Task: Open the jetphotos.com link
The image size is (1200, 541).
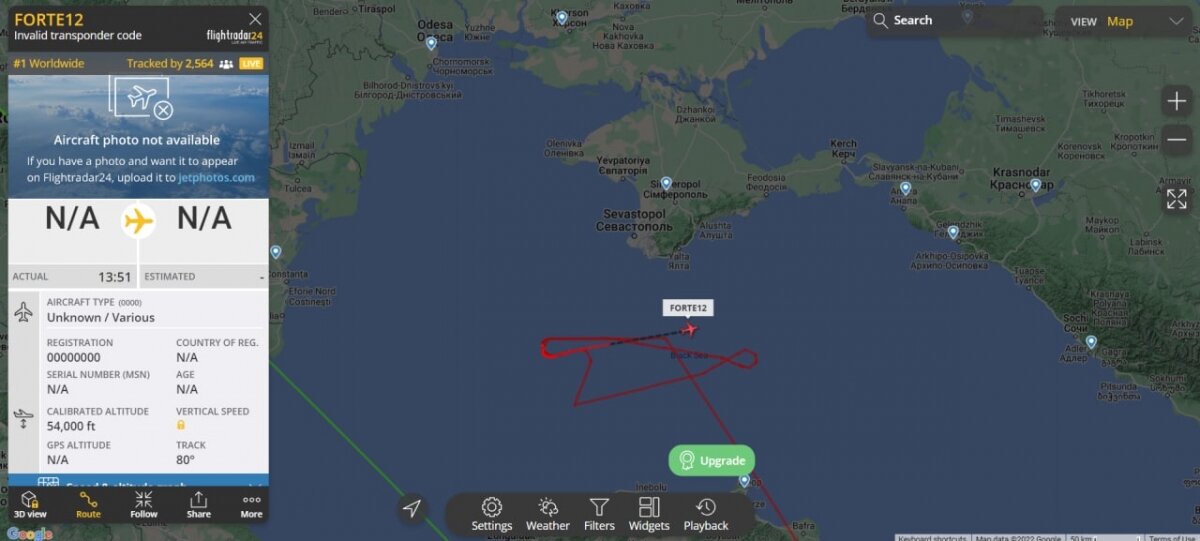Action: (216, 178)
